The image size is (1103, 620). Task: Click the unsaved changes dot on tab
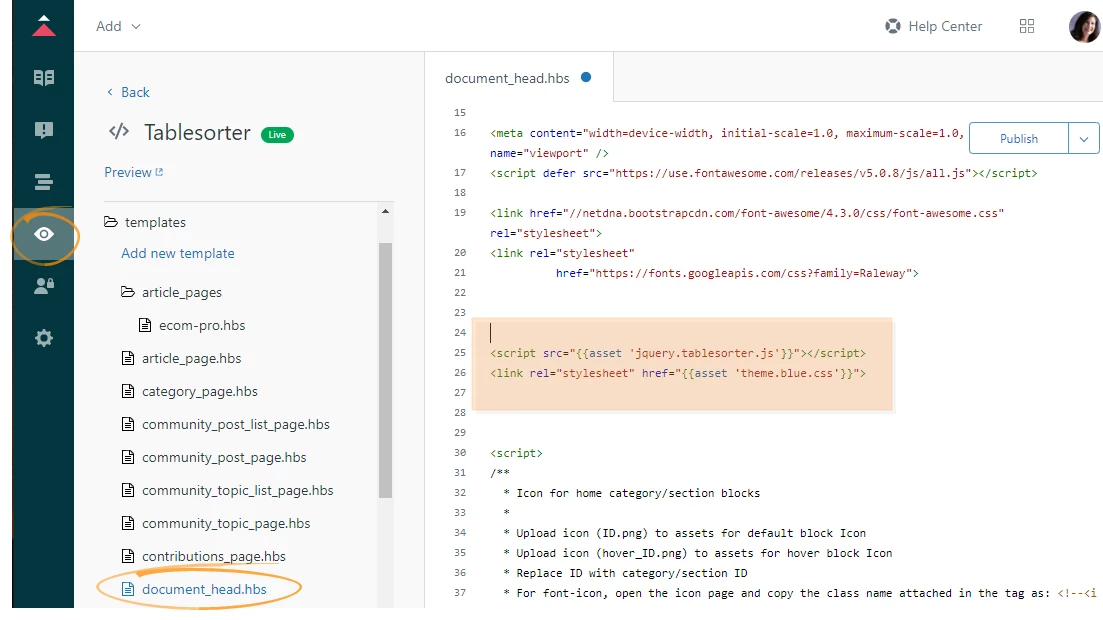tap(585, 77)
